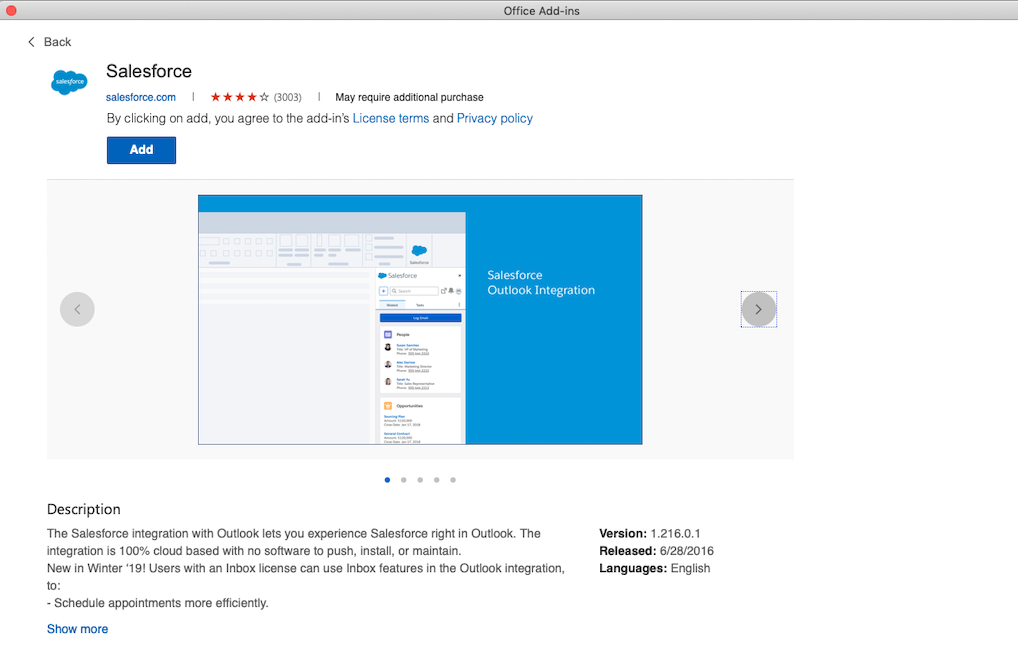Click '- Schedule appointments more efficiently.' line
This screenshot has height=657, width=1018.
coord(158,602)
